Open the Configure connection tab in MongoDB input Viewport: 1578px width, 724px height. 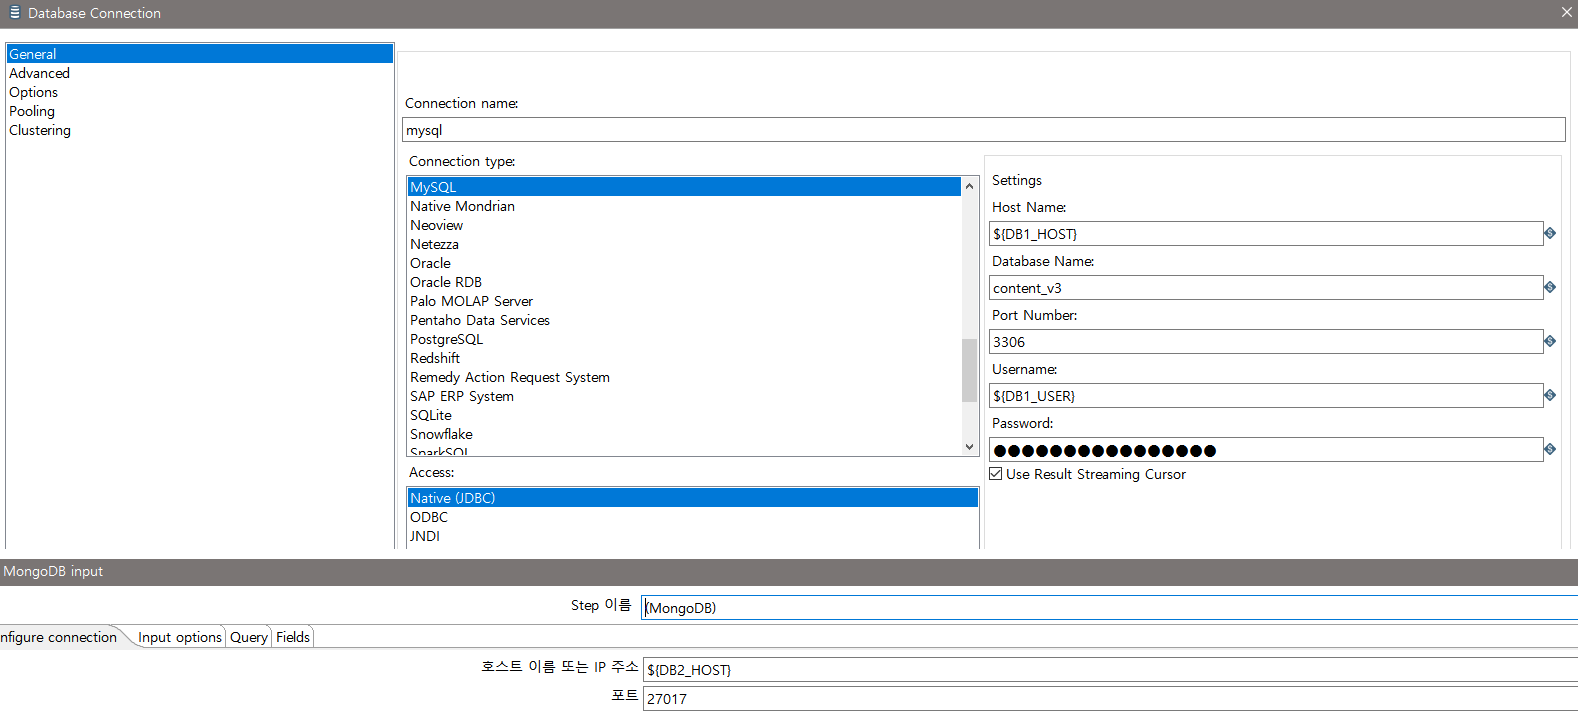[59, 637]
